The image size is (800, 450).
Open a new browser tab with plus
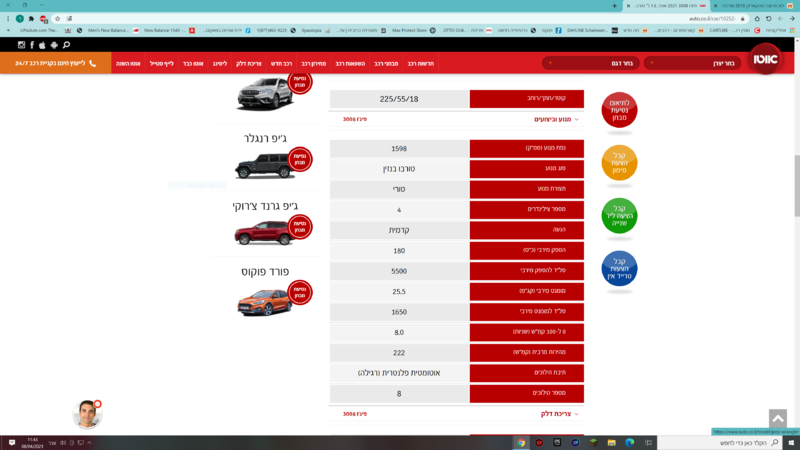point(614,6)
